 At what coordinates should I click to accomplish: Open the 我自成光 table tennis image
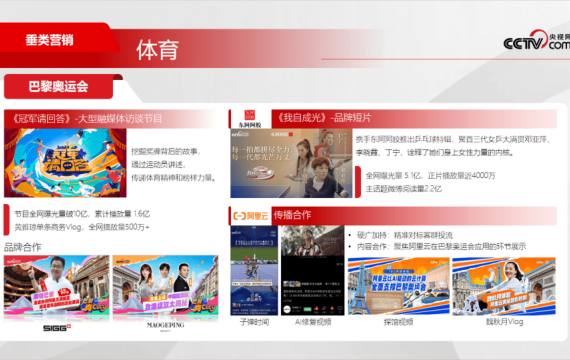coord(291,163)
